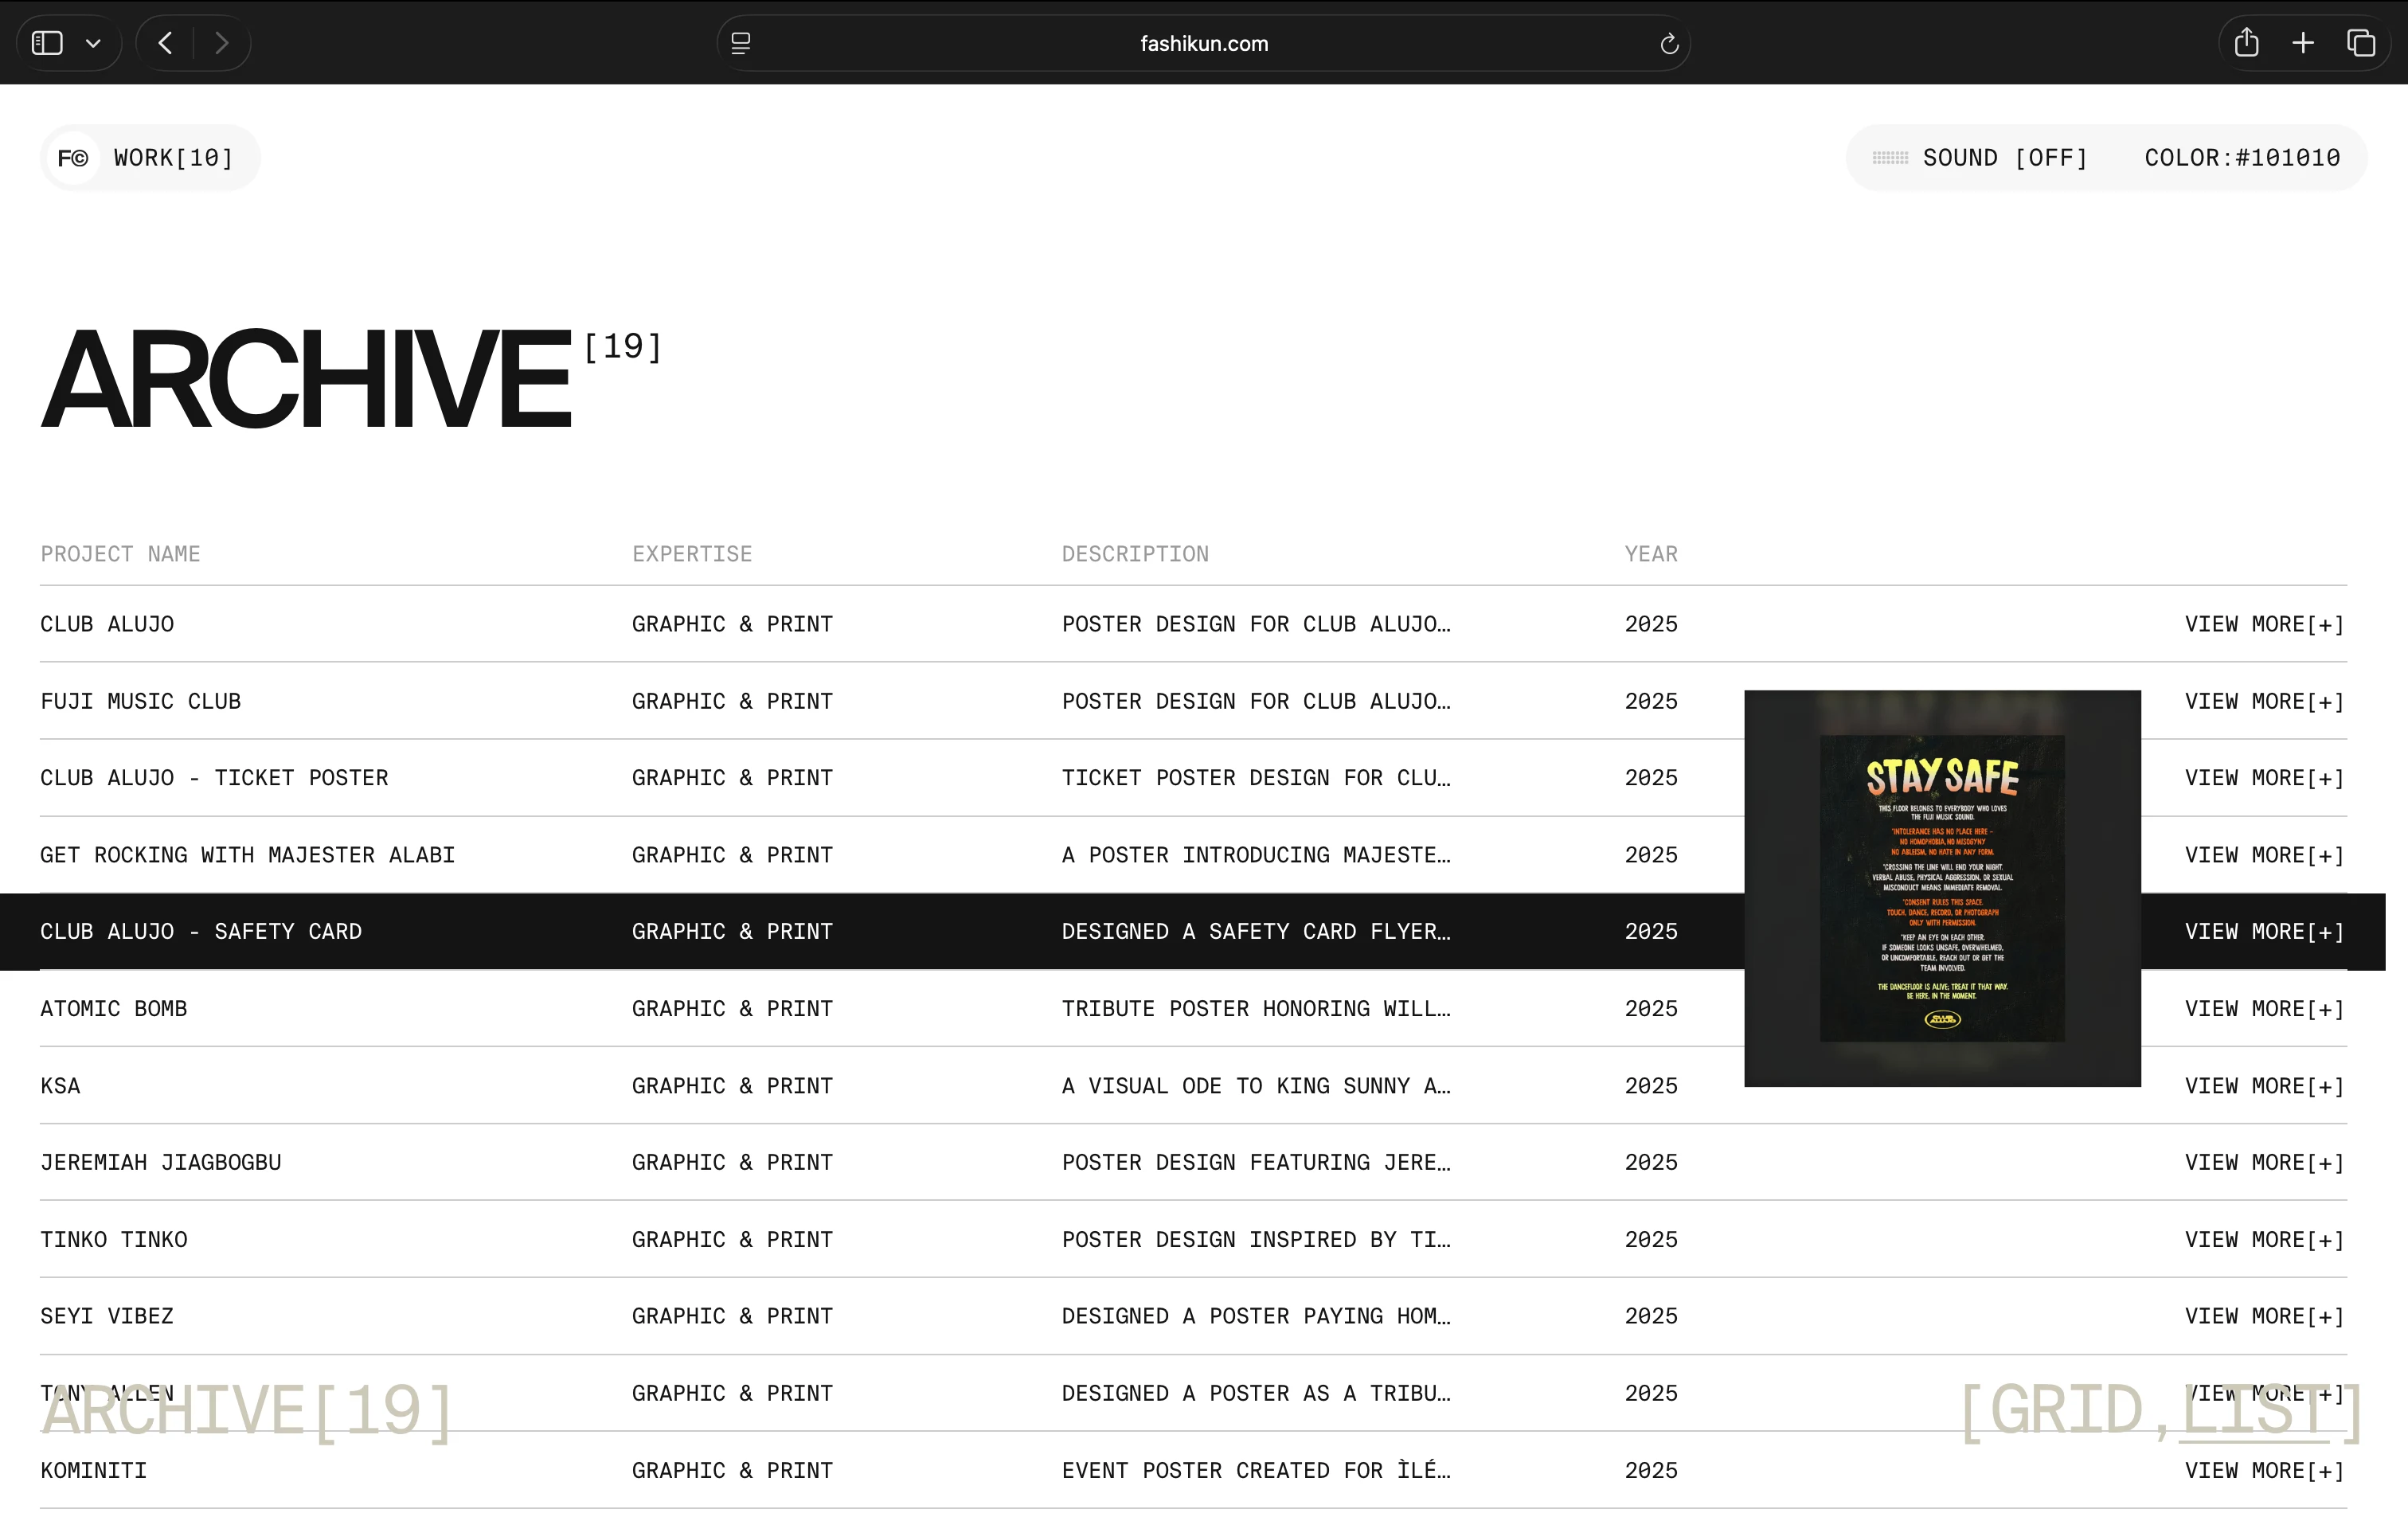Select the CLUB ALUJO - SAFETY CARD project
2408x1513 pixels.
click(201, 931)
